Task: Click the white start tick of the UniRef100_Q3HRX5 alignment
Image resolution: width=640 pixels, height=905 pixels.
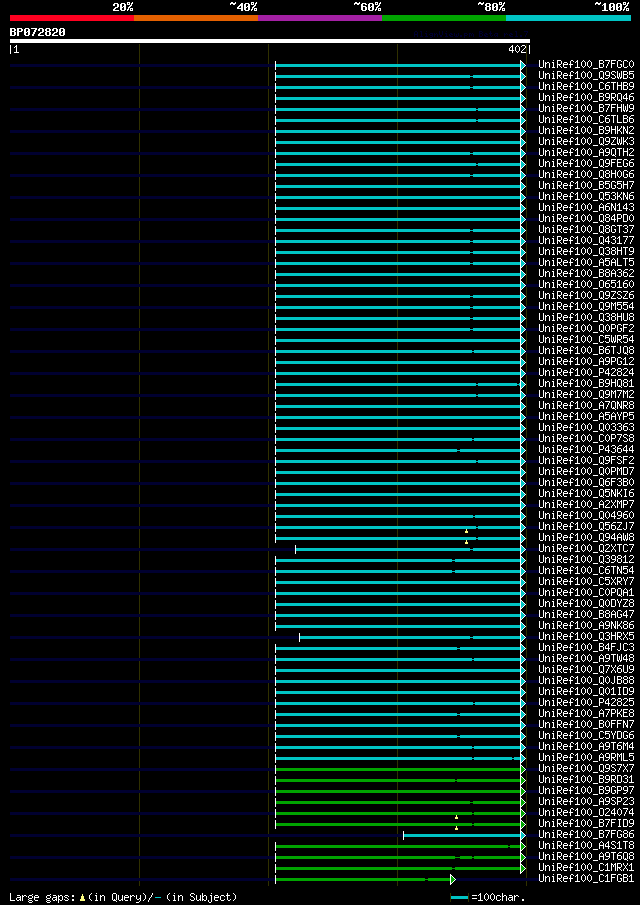Action: click(x=300, y=637)
